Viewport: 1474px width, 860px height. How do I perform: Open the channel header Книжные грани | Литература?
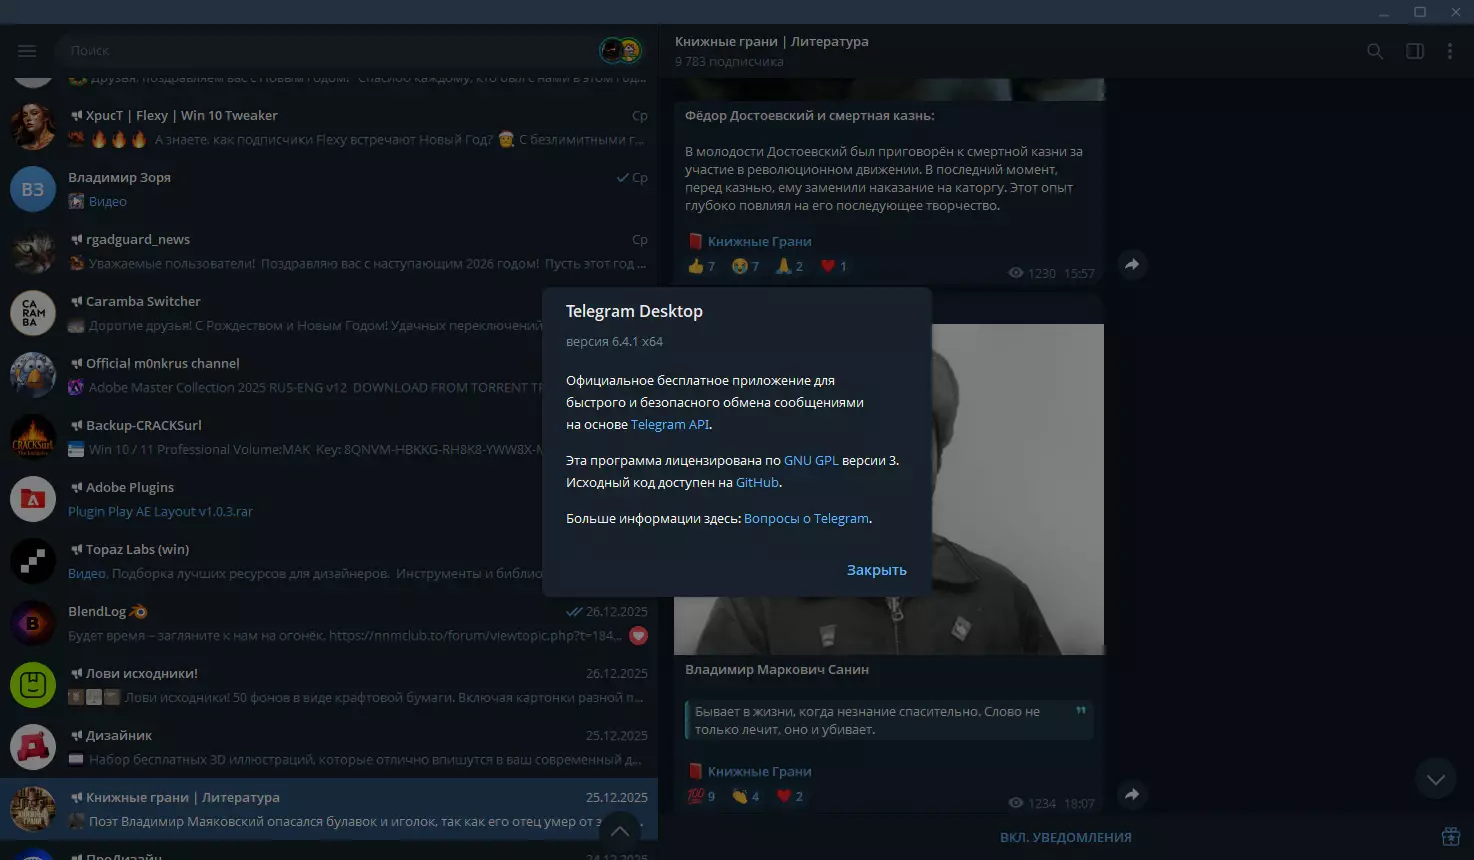(x=772, y=41)
